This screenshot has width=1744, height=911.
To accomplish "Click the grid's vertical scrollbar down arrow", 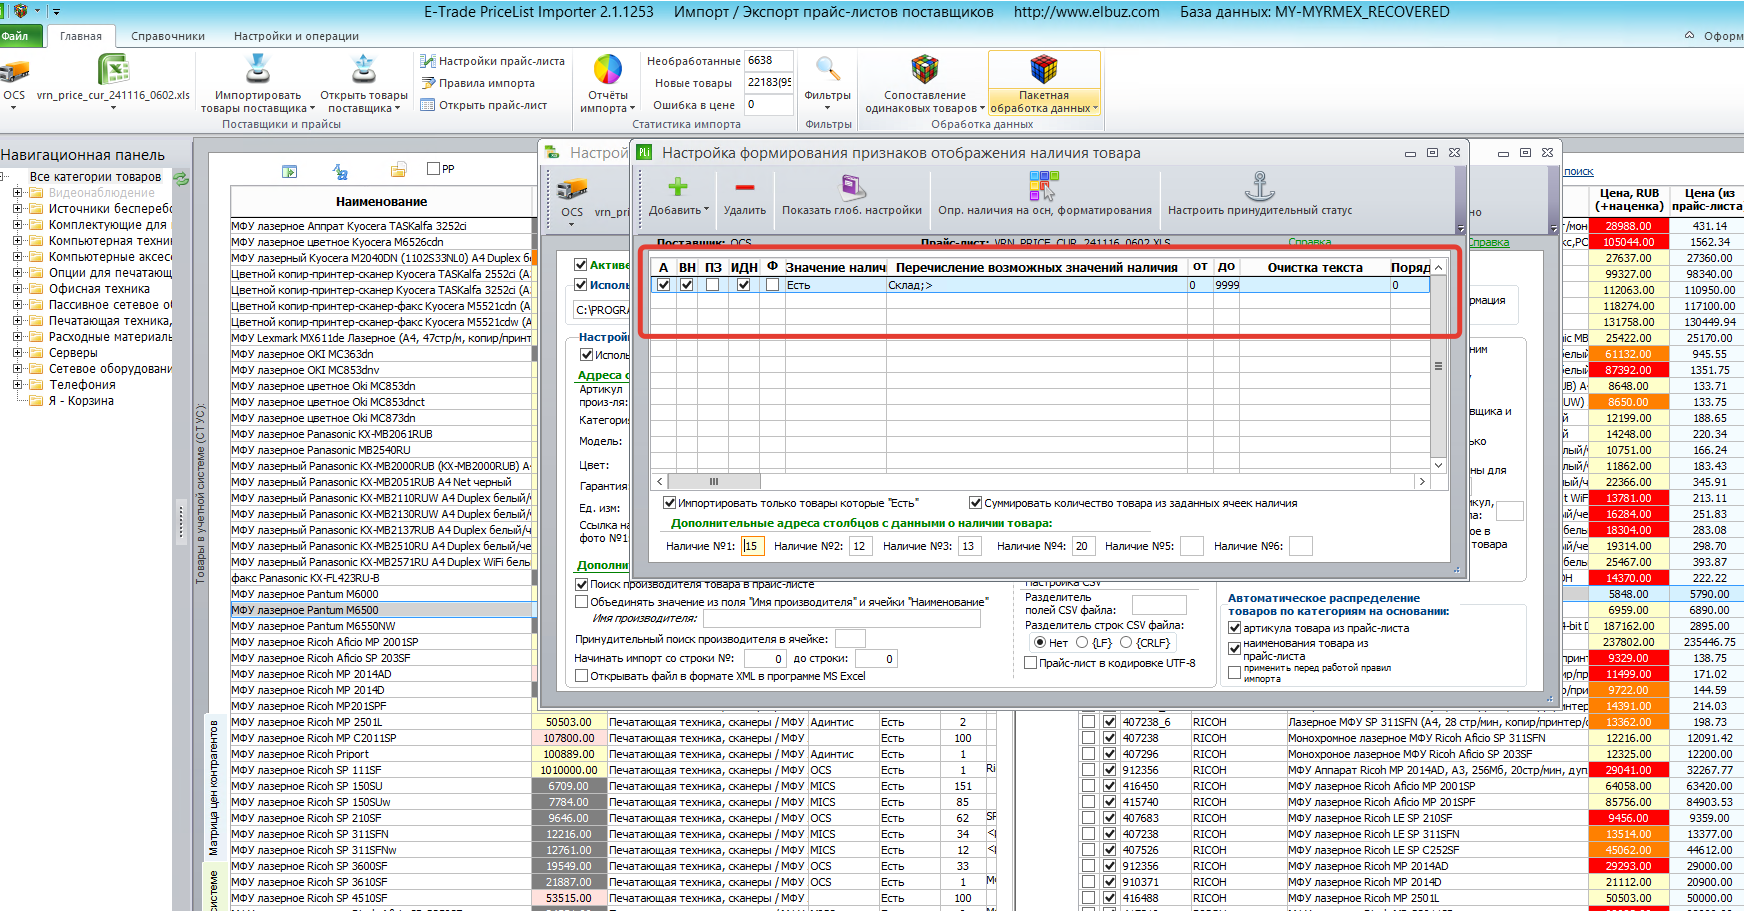I will pyautogui.click(x=1438, y=465).
